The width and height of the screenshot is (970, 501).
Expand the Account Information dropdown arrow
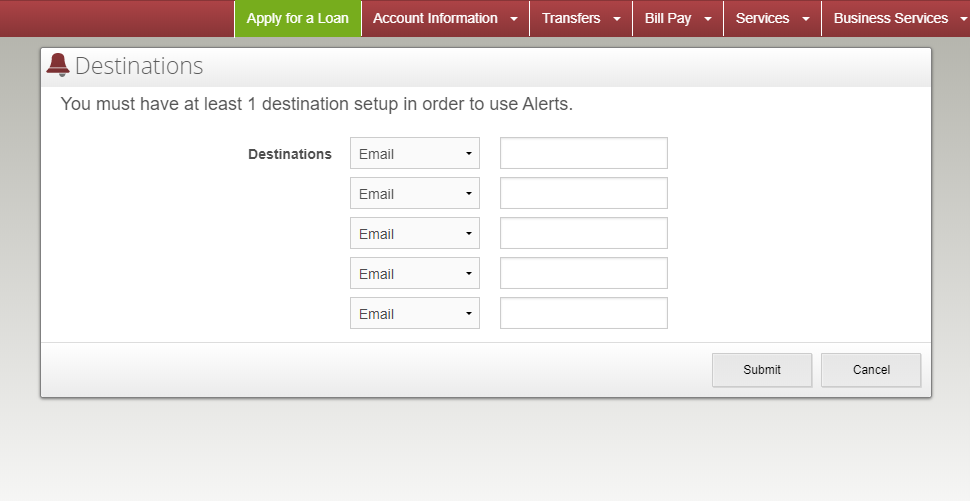[513, 19]
